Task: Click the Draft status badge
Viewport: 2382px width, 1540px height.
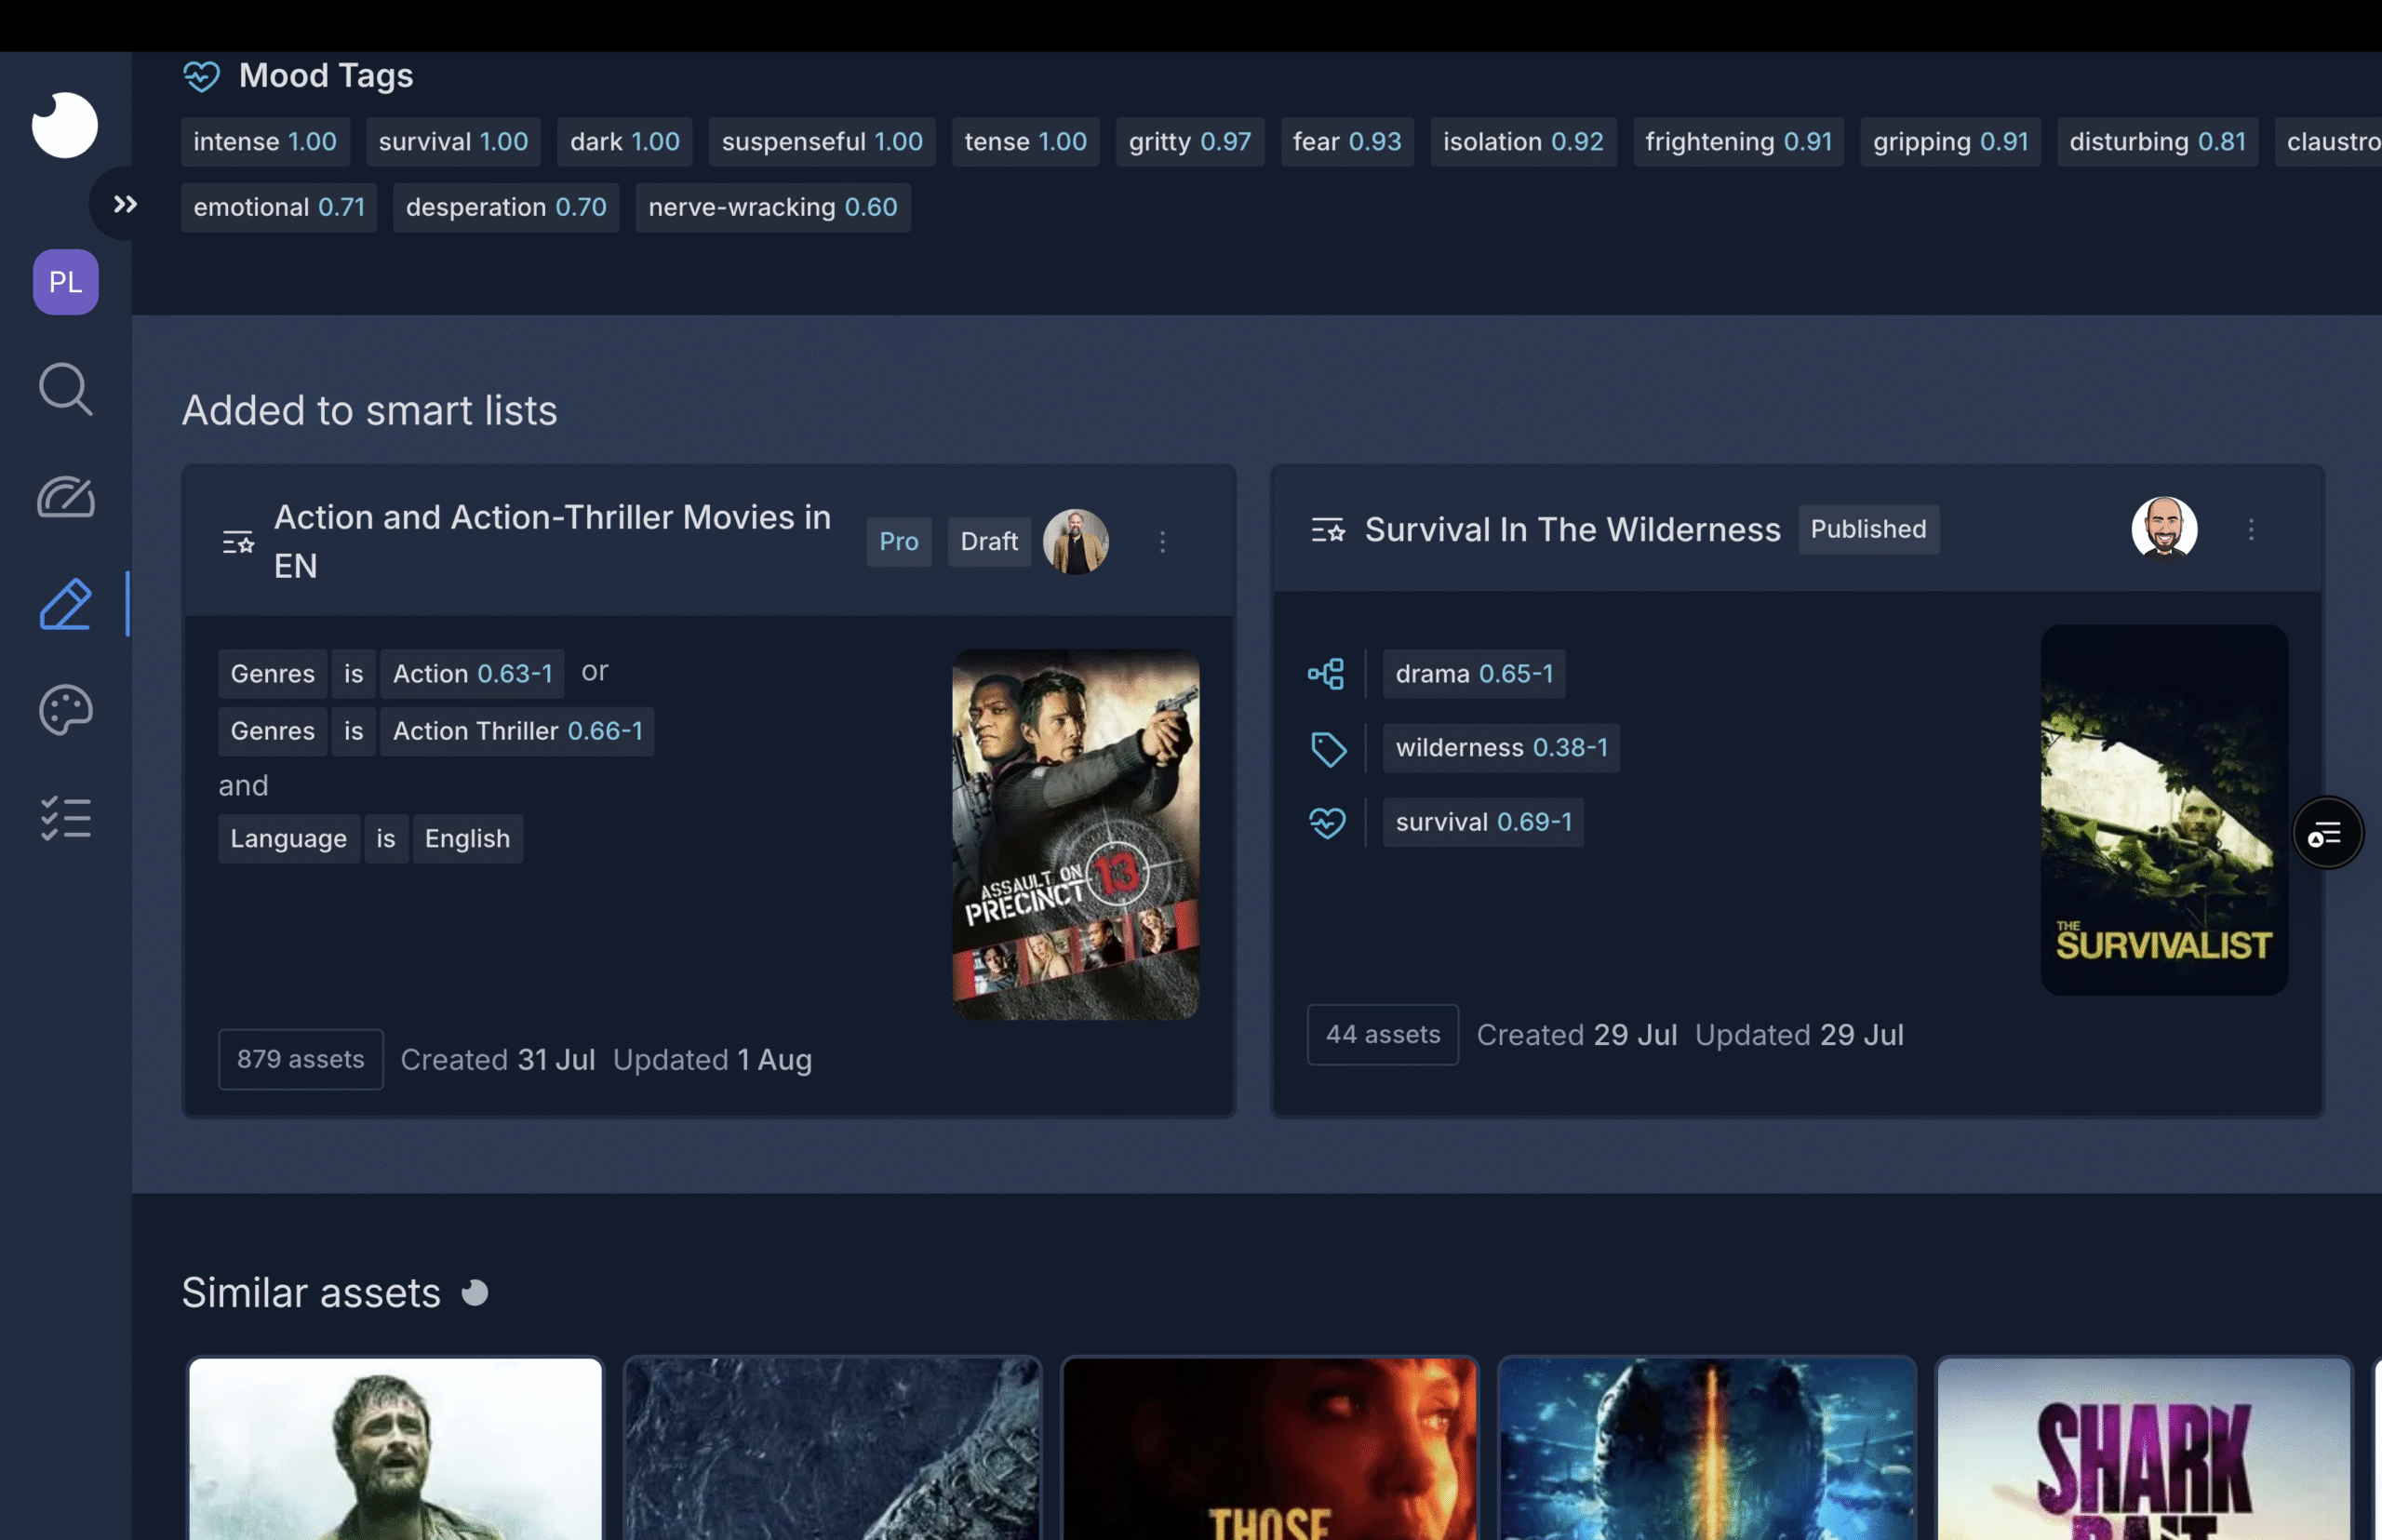Action: click(989, 542)
